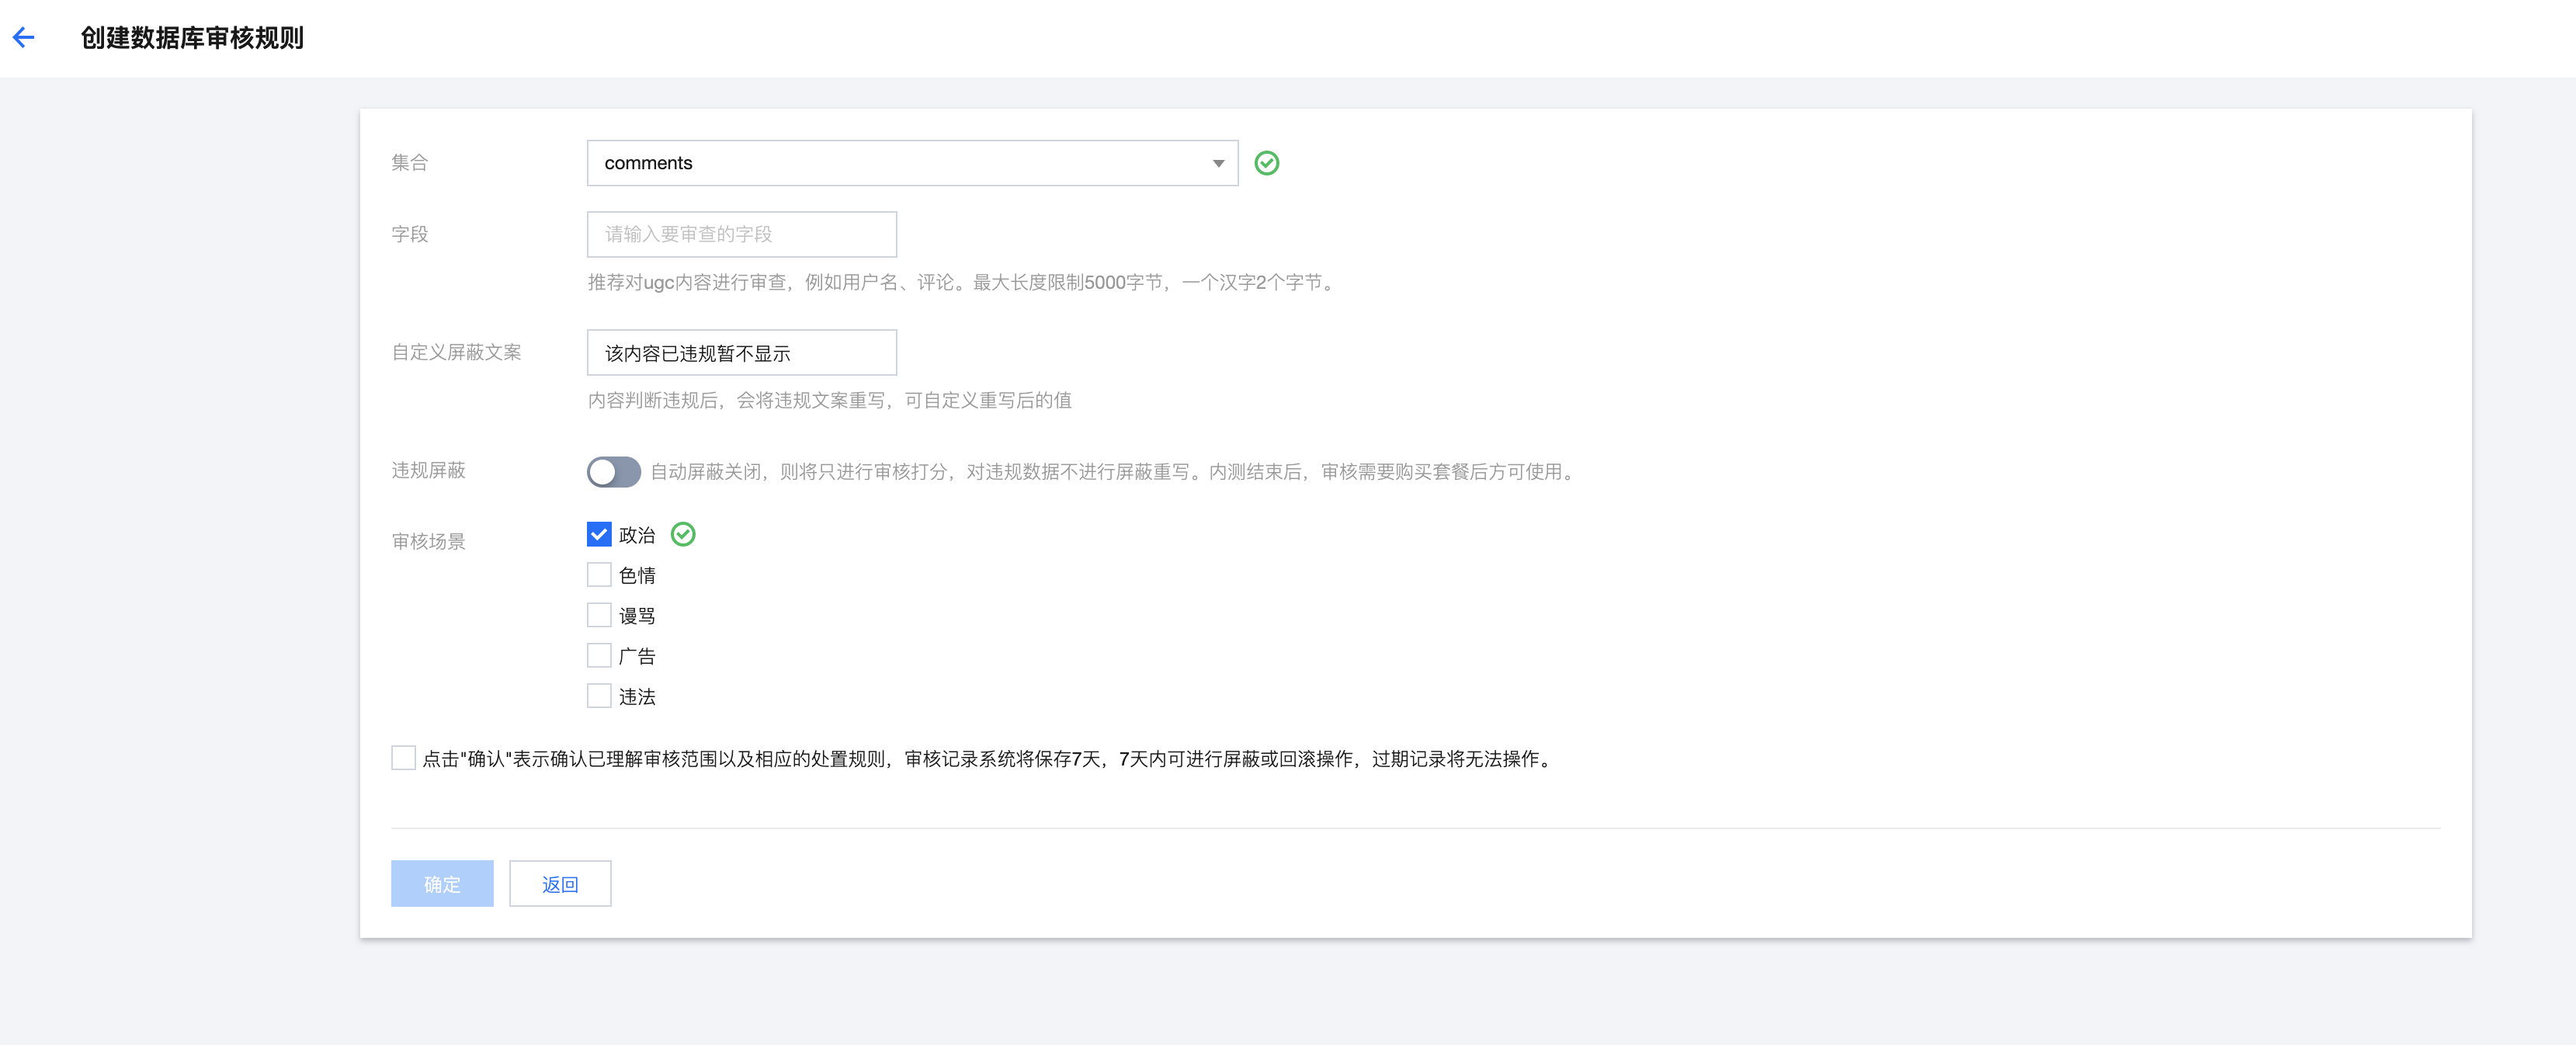Edit the 自定义屏蔽文案 text field
The image size is (2576, 1045).
click(741, 353)
